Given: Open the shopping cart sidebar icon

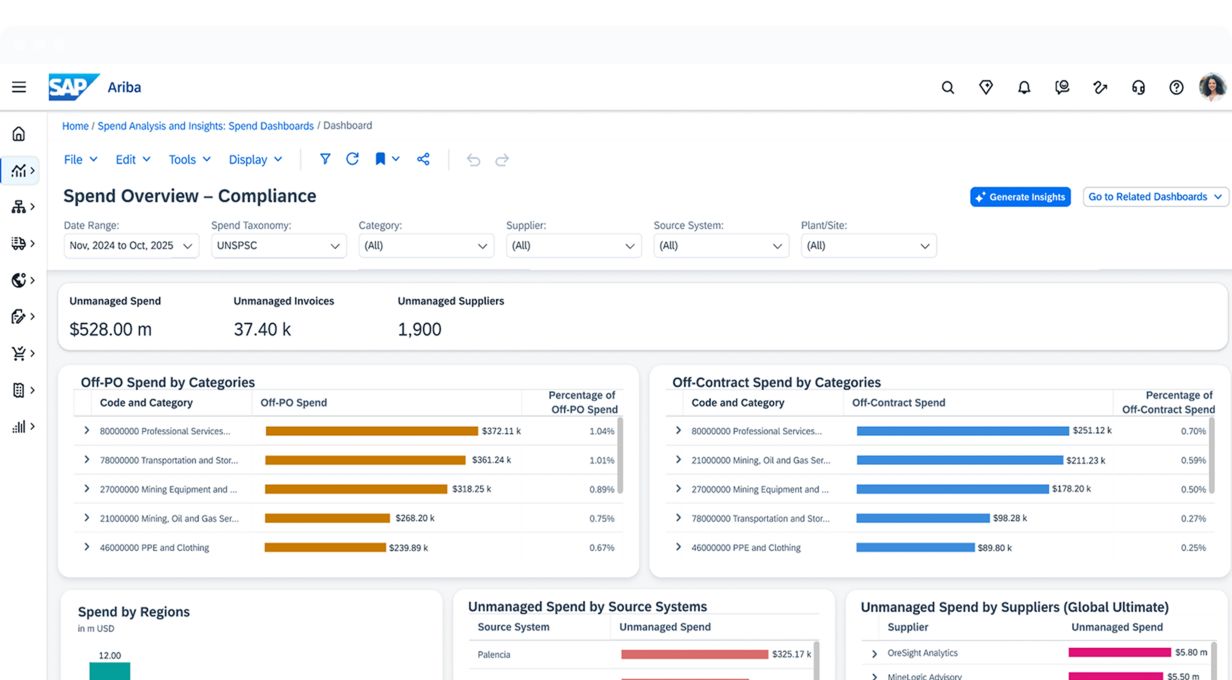Looking at the screenshot, I should tap(19, 353).
